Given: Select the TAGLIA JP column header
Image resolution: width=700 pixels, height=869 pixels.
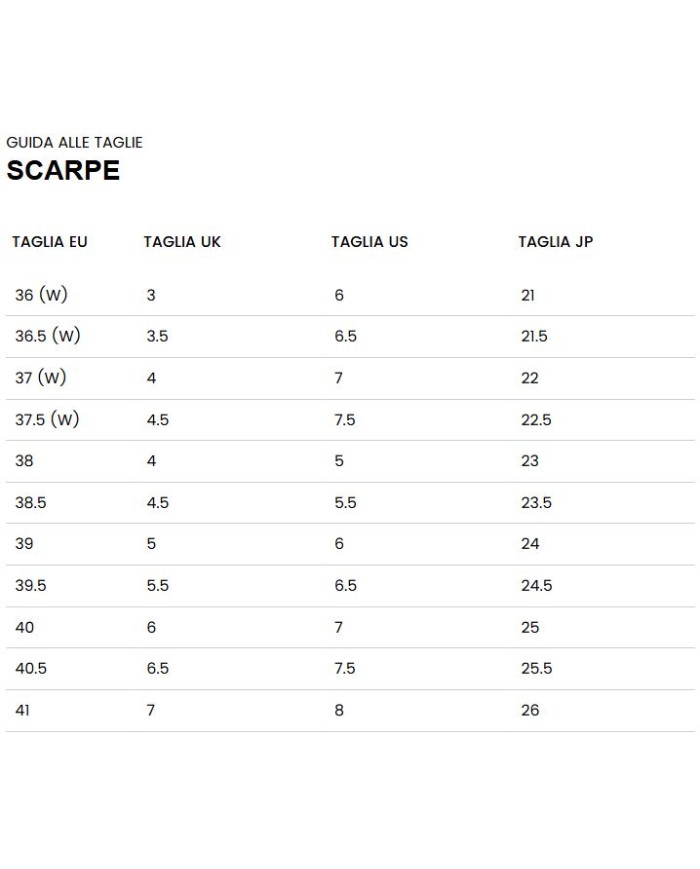Looking at the screenshot, I should tap(555, 242).
